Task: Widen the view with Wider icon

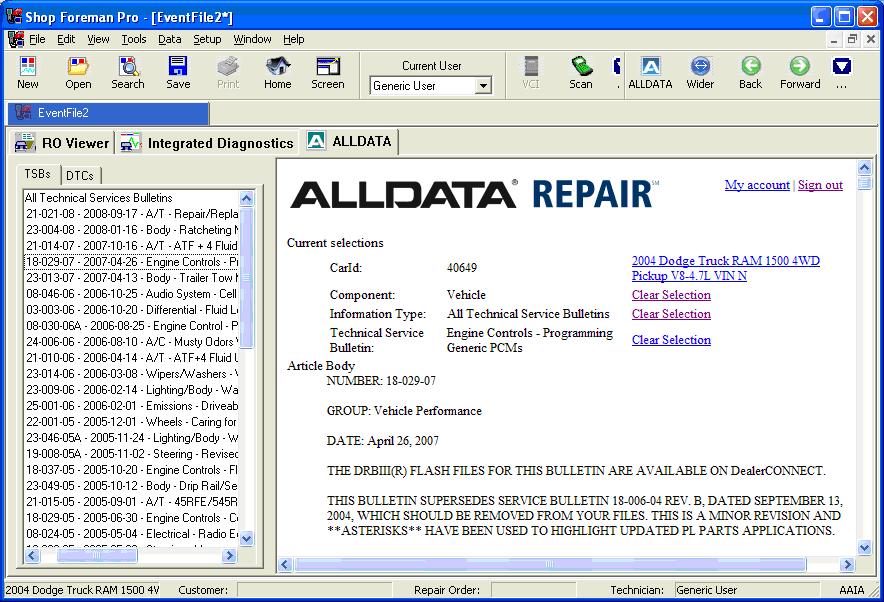Action: point(700,72)
